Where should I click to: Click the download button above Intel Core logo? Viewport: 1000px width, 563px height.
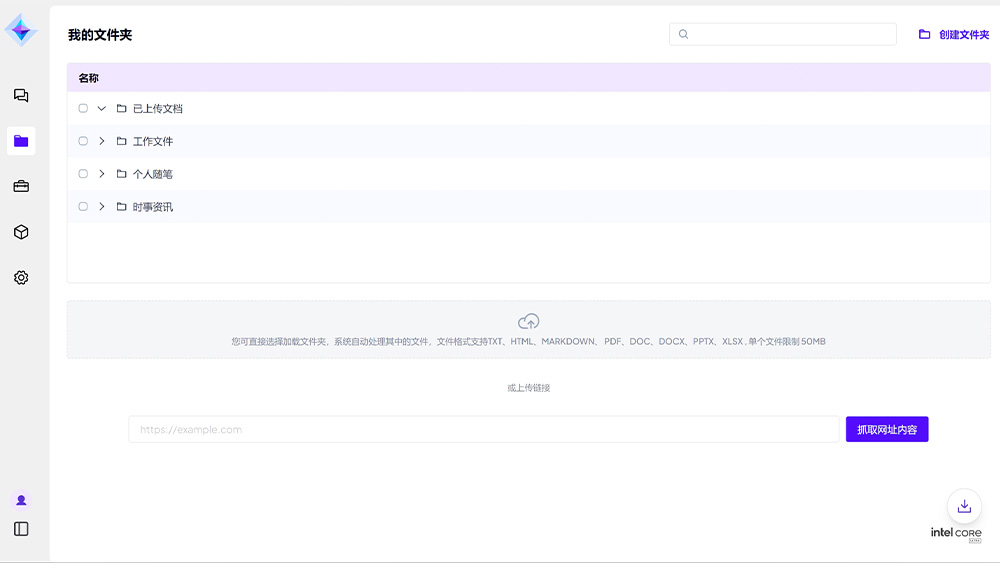964,506
